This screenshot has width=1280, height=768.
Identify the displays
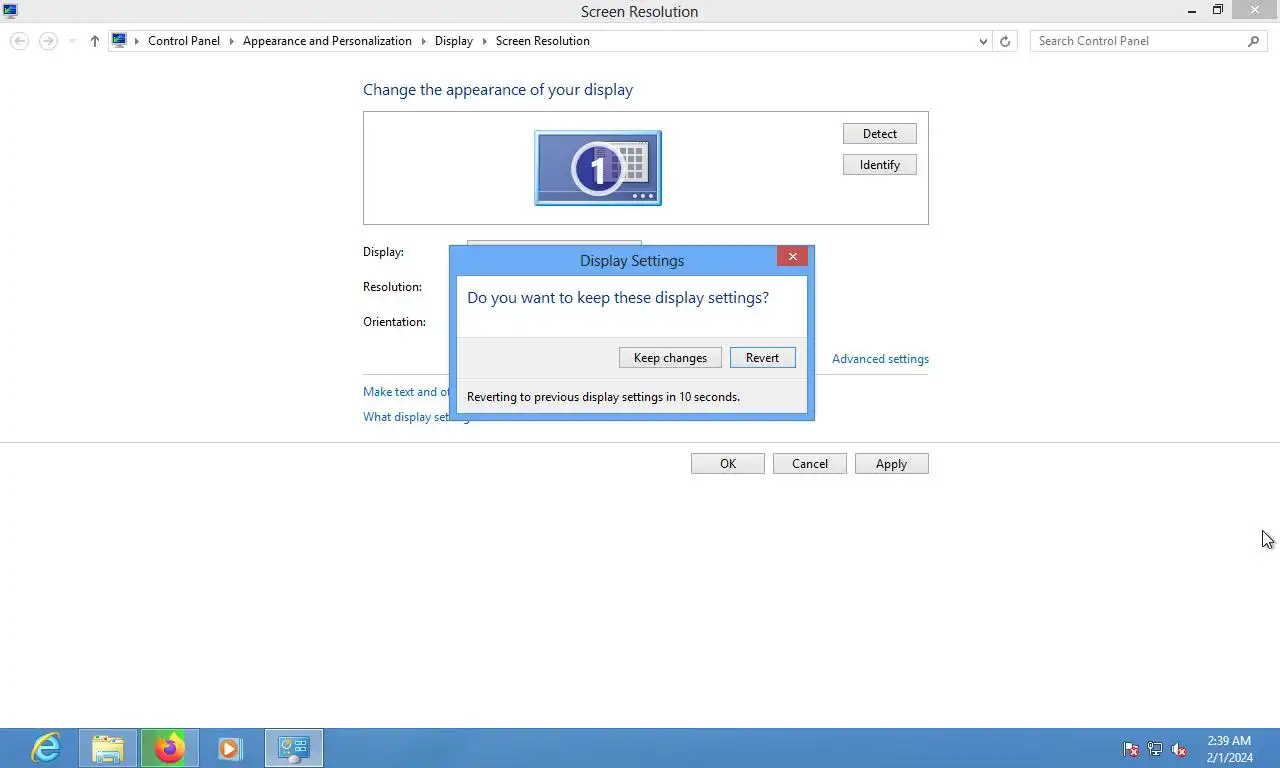[x=880, y=165]
